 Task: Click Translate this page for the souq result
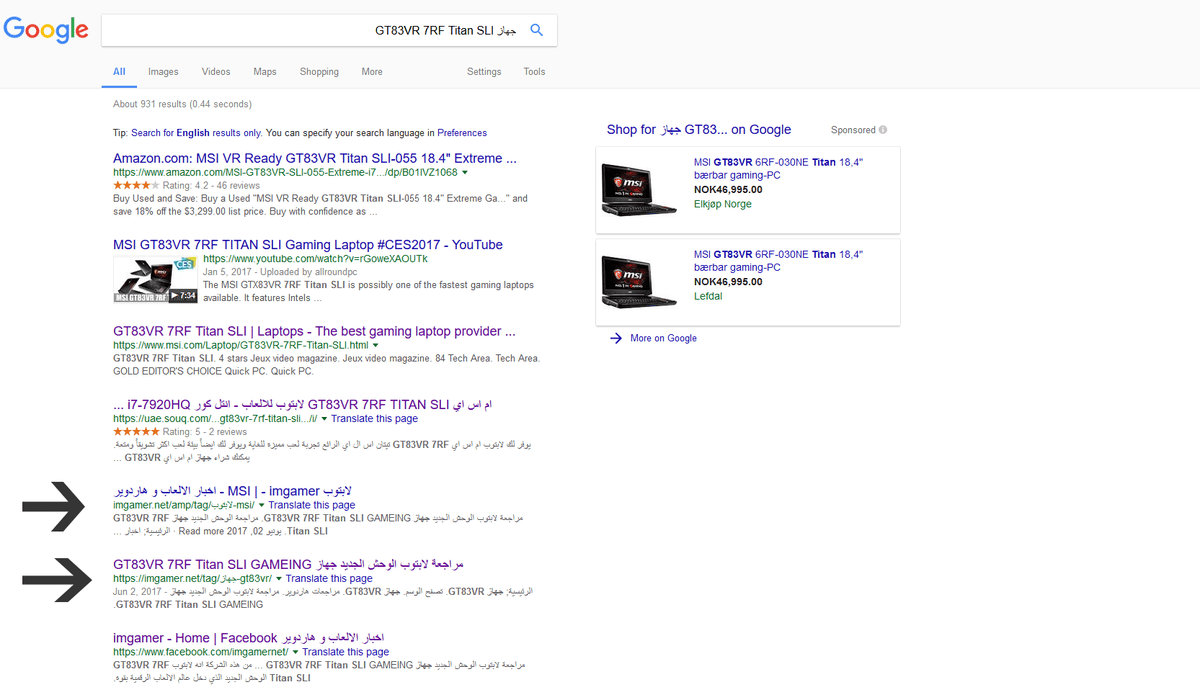[375, 419]
